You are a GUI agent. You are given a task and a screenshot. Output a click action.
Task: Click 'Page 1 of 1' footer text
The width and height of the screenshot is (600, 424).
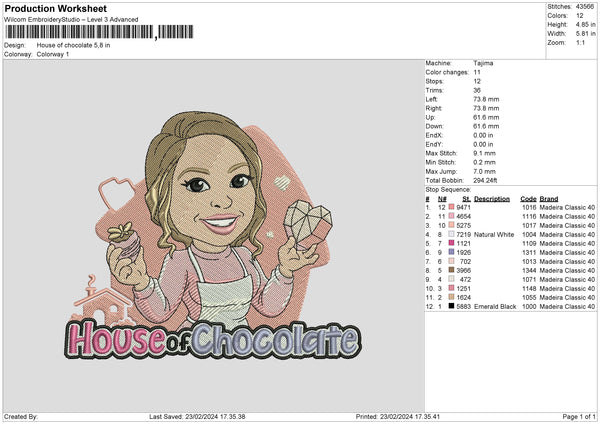pyautogui.click(x=579, y=416)
